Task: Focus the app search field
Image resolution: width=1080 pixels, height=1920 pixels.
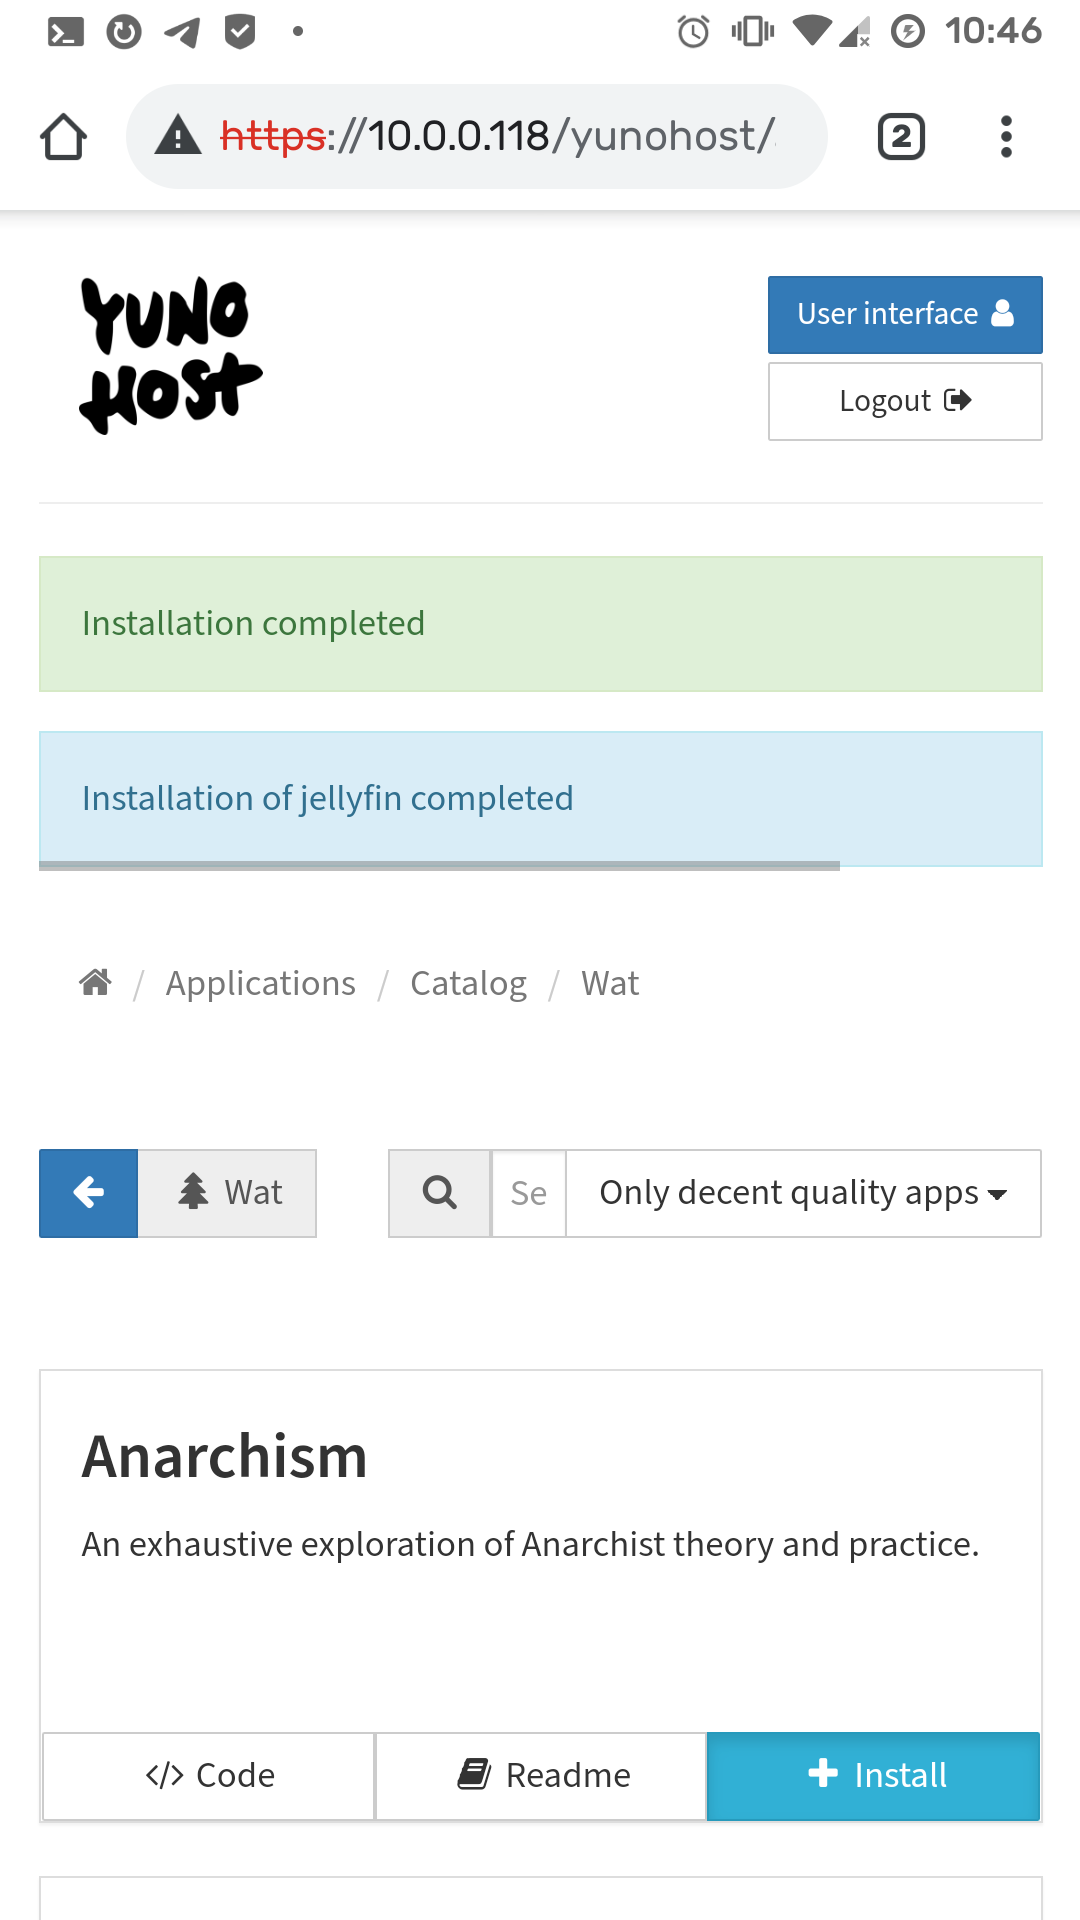Action: point(529,1193)
